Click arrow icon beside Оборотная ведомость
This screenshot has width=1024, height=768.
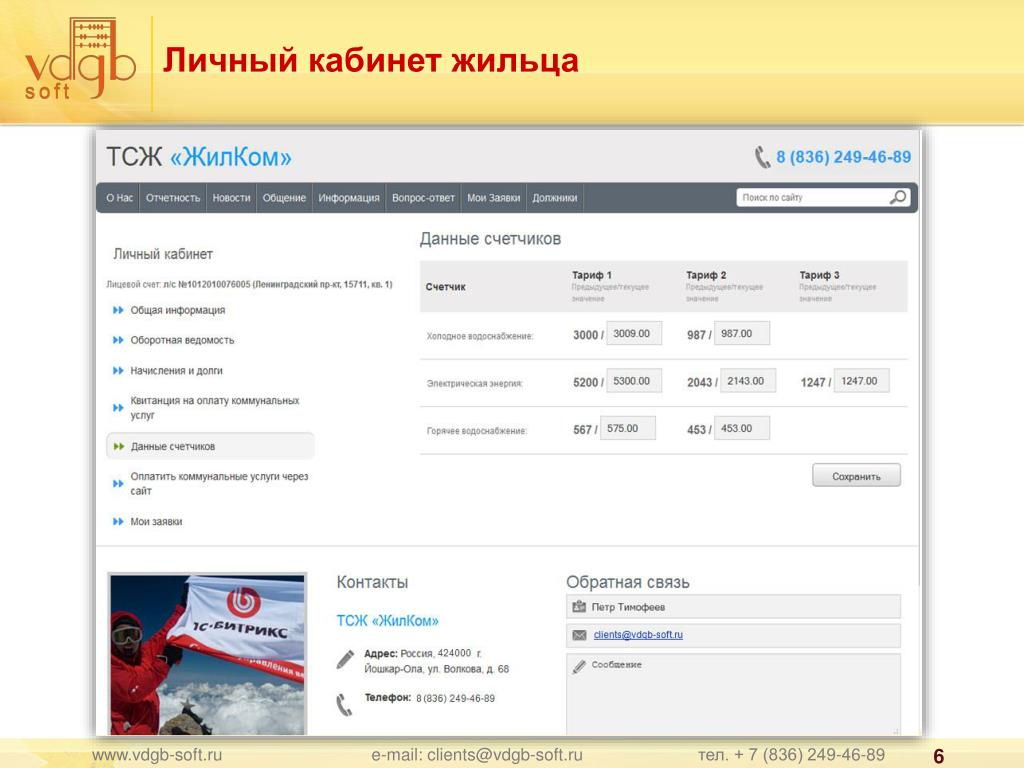click(x=118, y=340)
